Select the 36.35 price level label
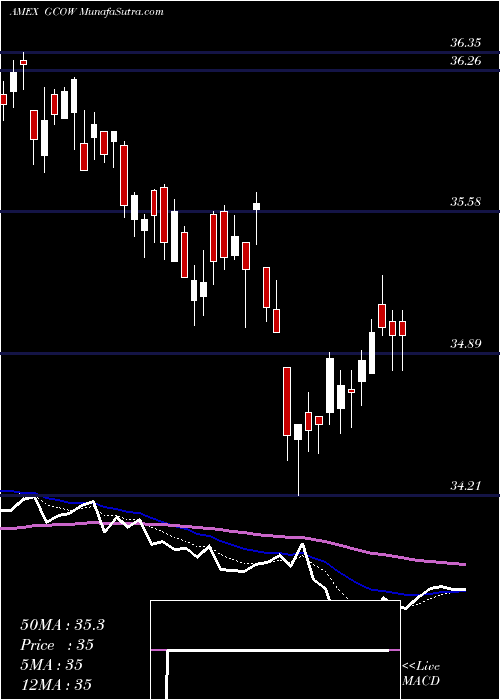 tap(466, 43)
